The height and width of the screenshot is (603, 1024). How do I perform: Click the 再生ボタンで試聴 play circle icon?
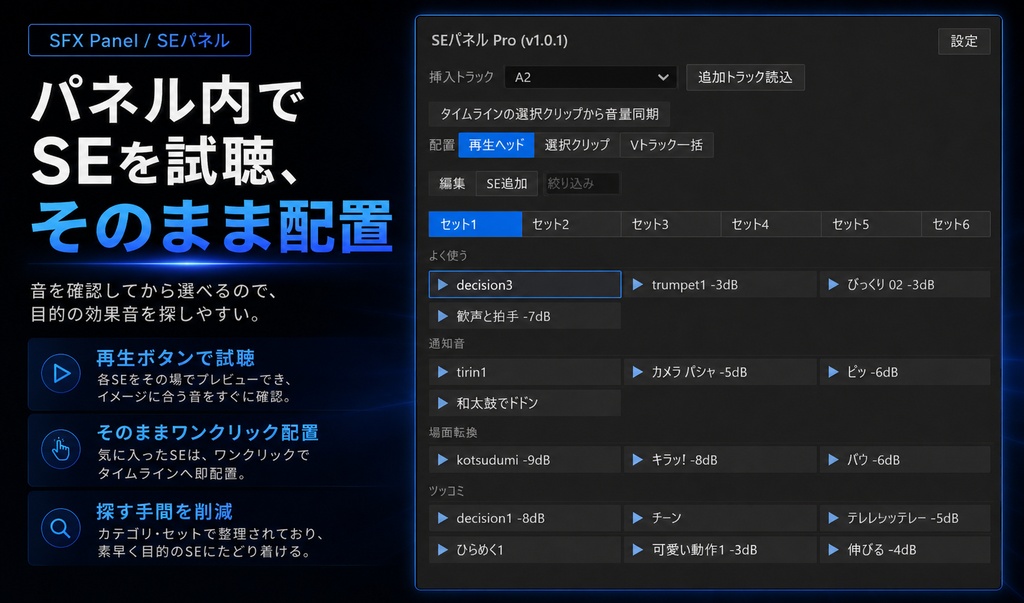[x=61, y=373]
